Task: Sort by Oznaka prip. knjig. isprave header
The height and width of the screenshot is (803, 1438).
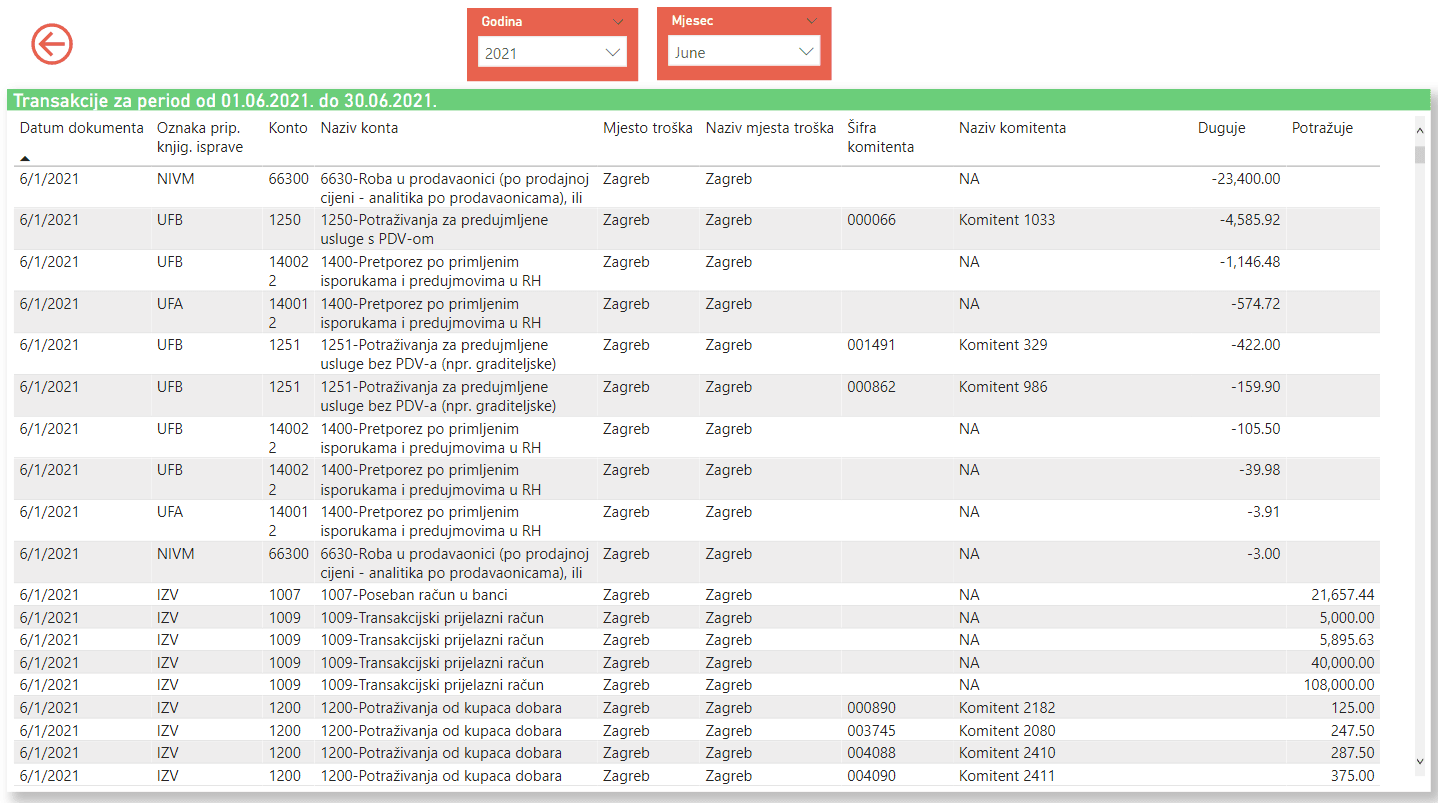Action: click(200, 138)
